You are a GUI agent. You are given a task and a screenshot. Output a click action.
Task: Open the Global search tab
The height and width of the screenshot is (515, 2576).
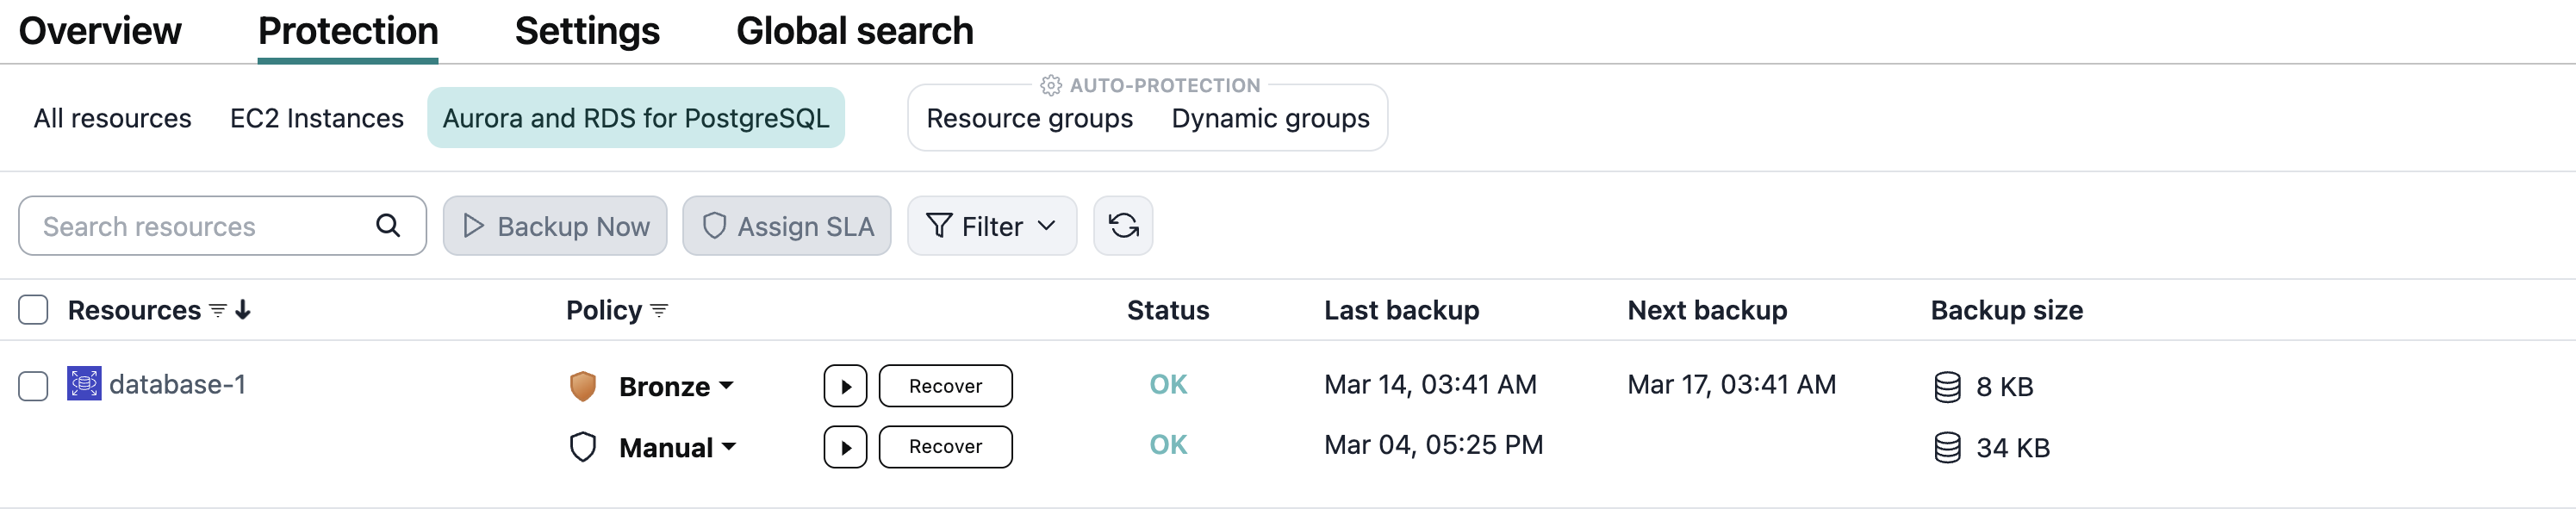click(x=854, y=31)
